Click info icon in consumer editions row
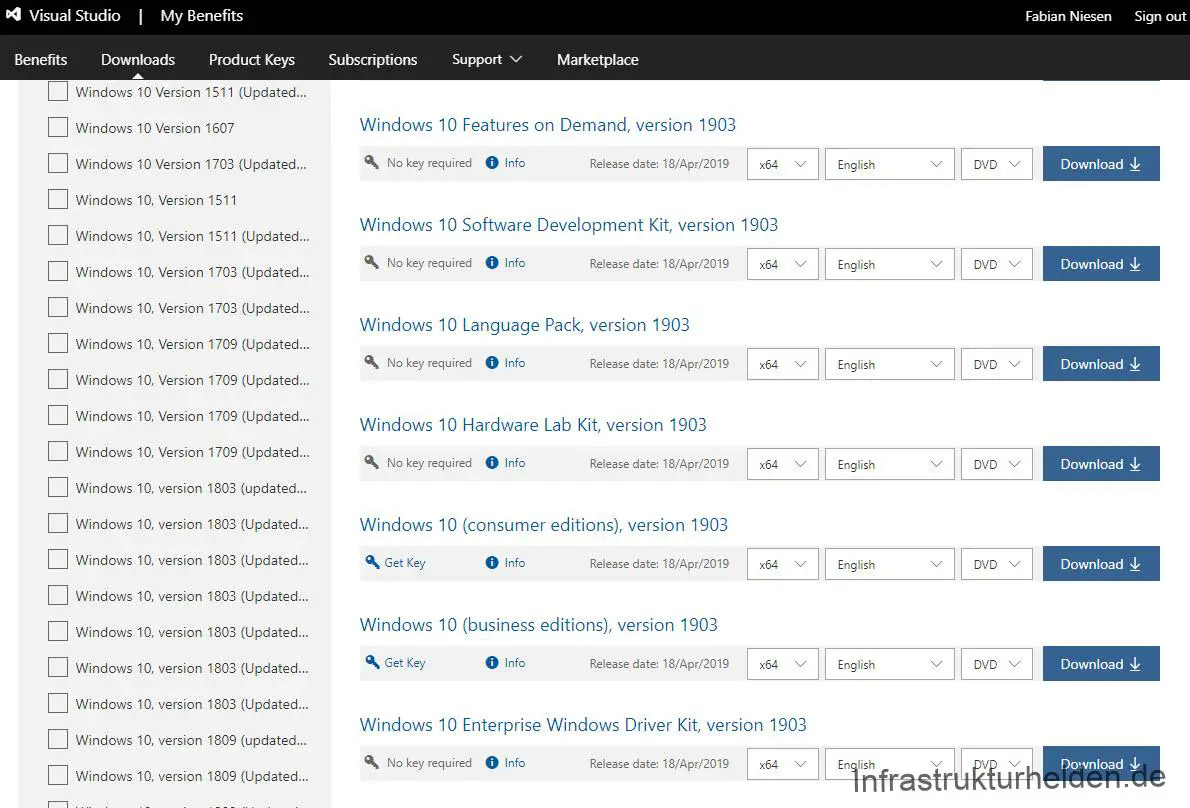This screenshot has height=808, width=1190. click(x=492, y=562)
